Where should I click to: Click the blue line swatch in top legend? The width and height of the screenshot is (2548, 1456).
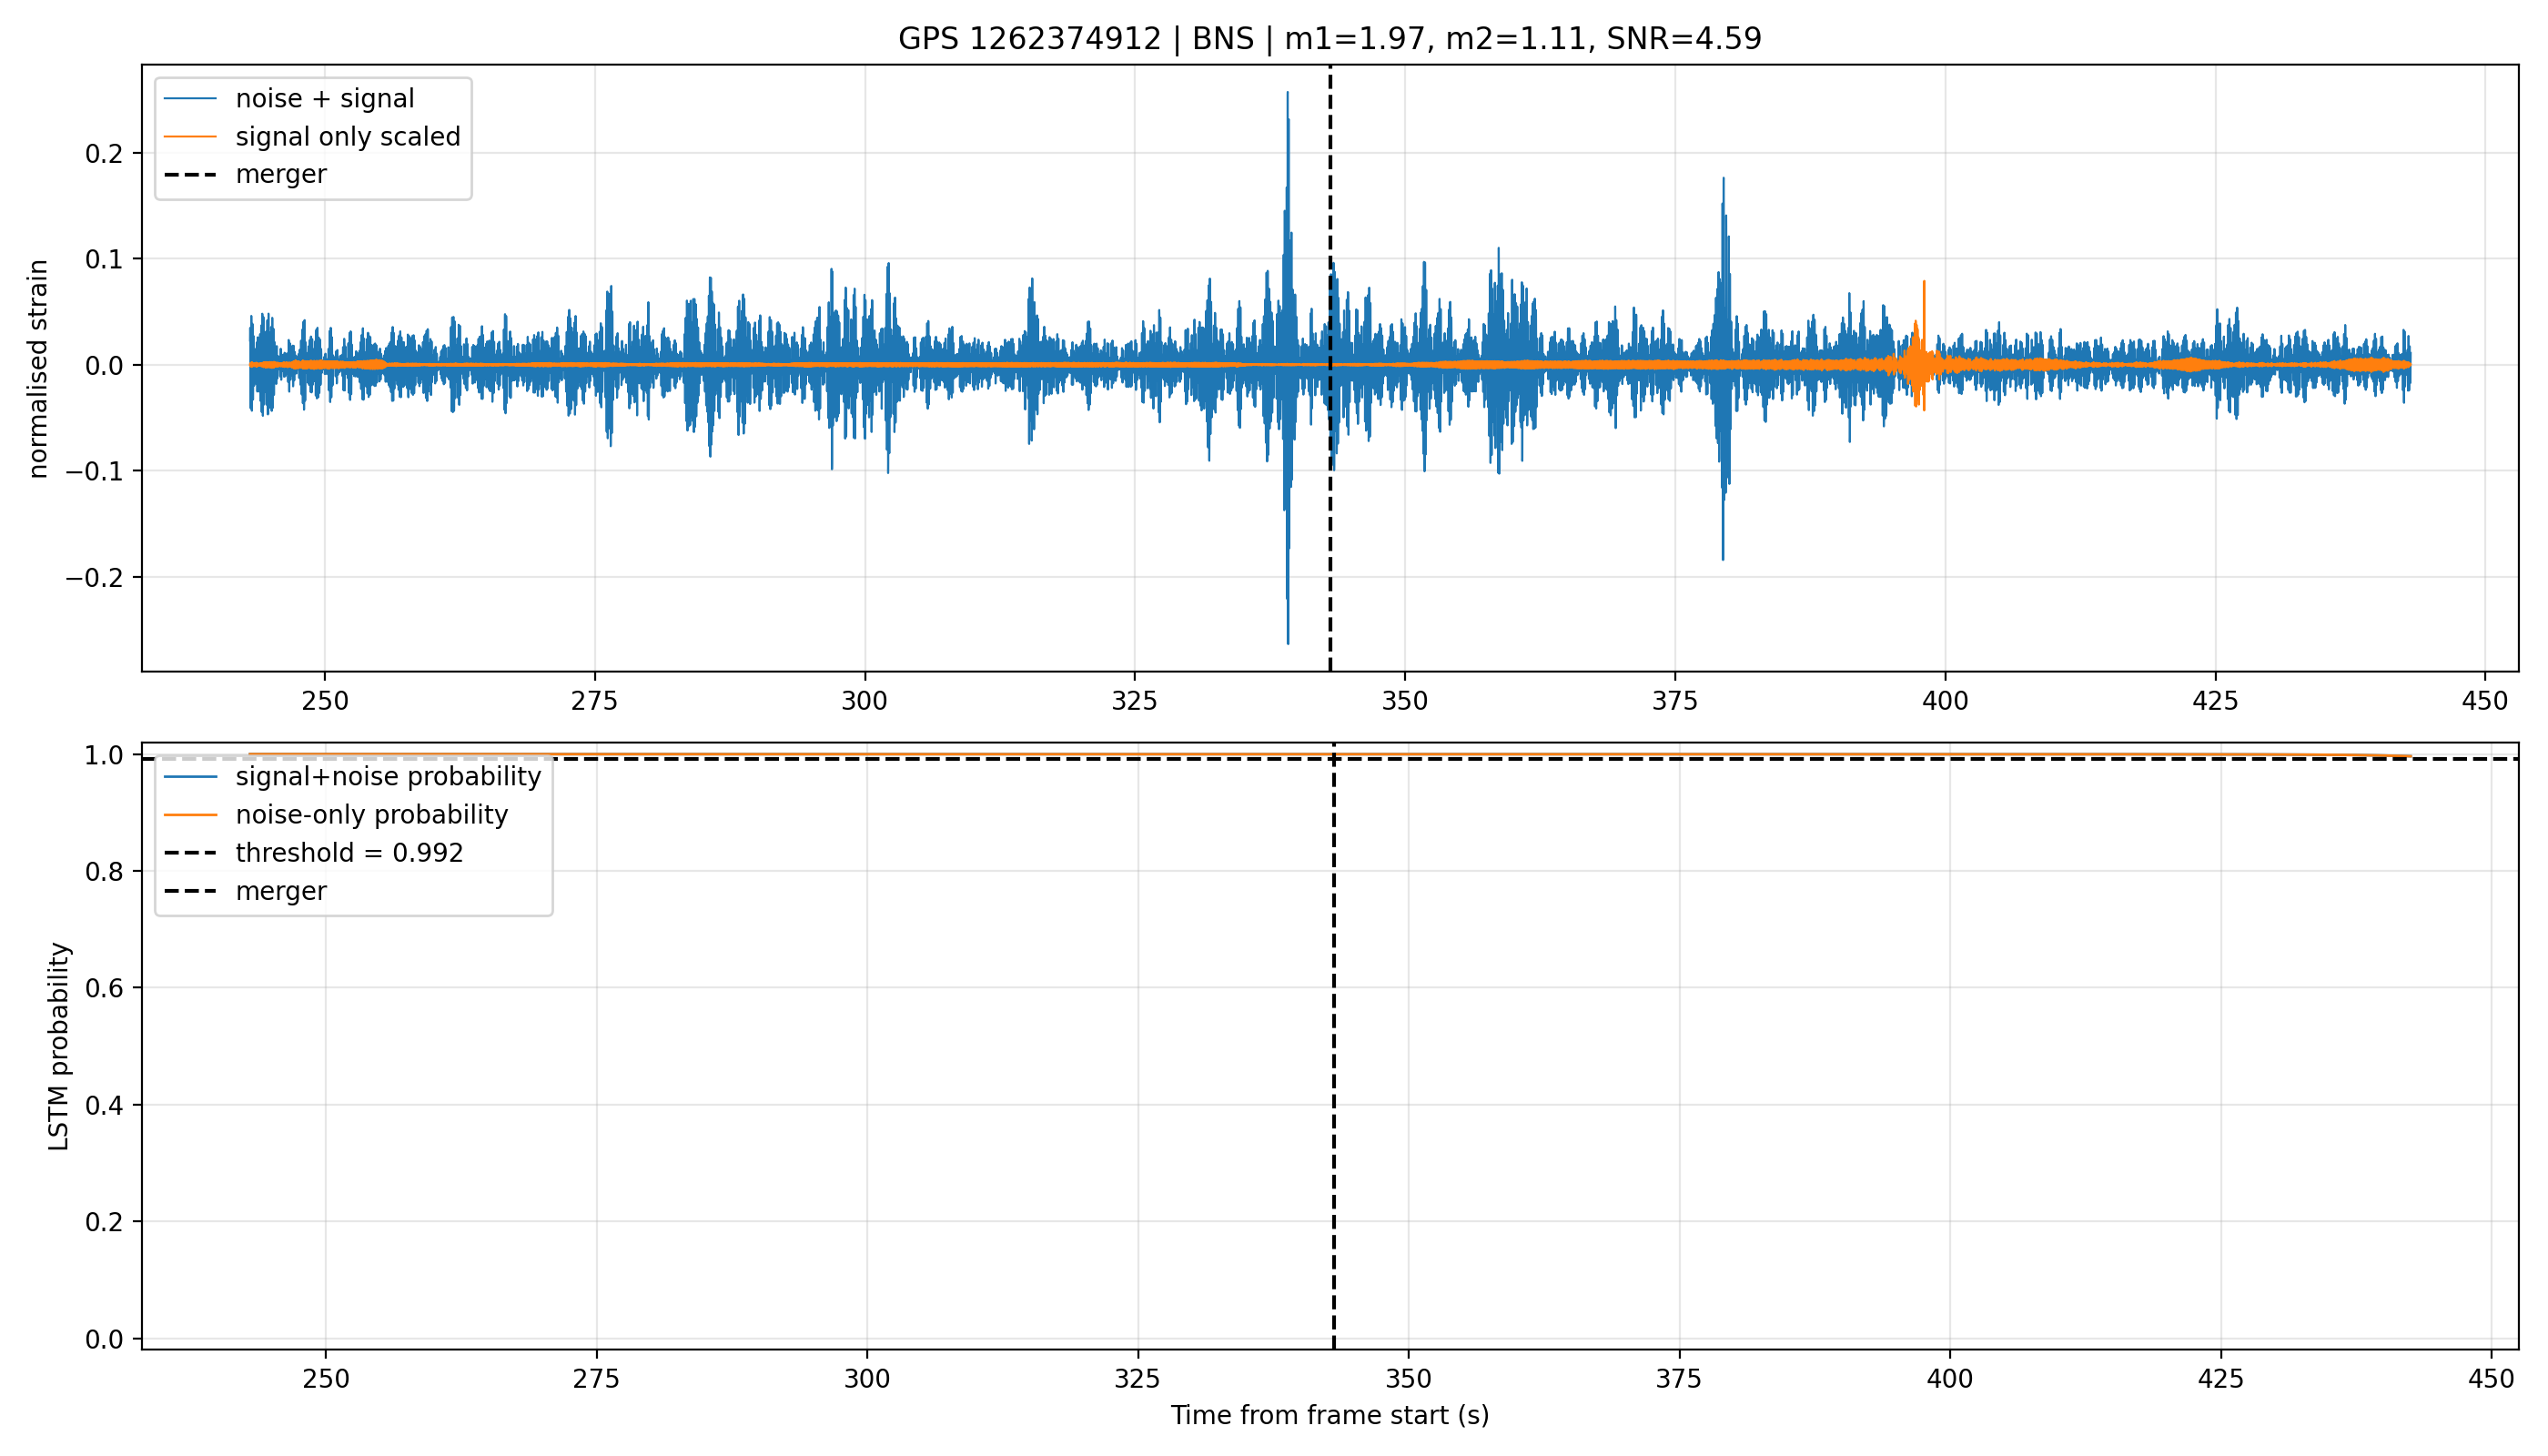(190, 99)
